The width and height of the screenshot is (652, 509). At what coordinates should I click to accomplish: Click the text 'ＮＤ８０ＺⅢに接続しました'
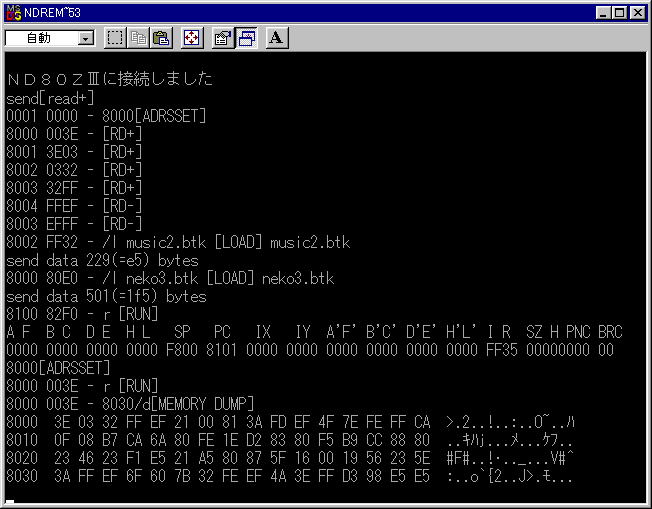110,79
